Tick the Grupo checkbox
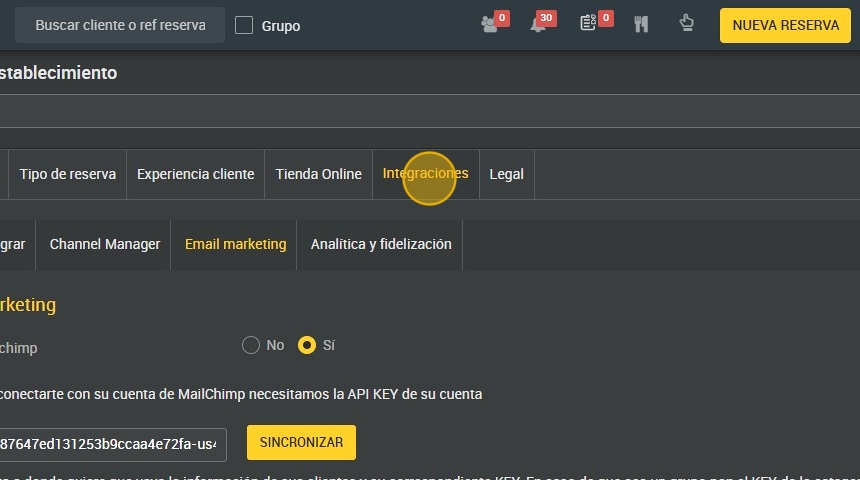 244,25
